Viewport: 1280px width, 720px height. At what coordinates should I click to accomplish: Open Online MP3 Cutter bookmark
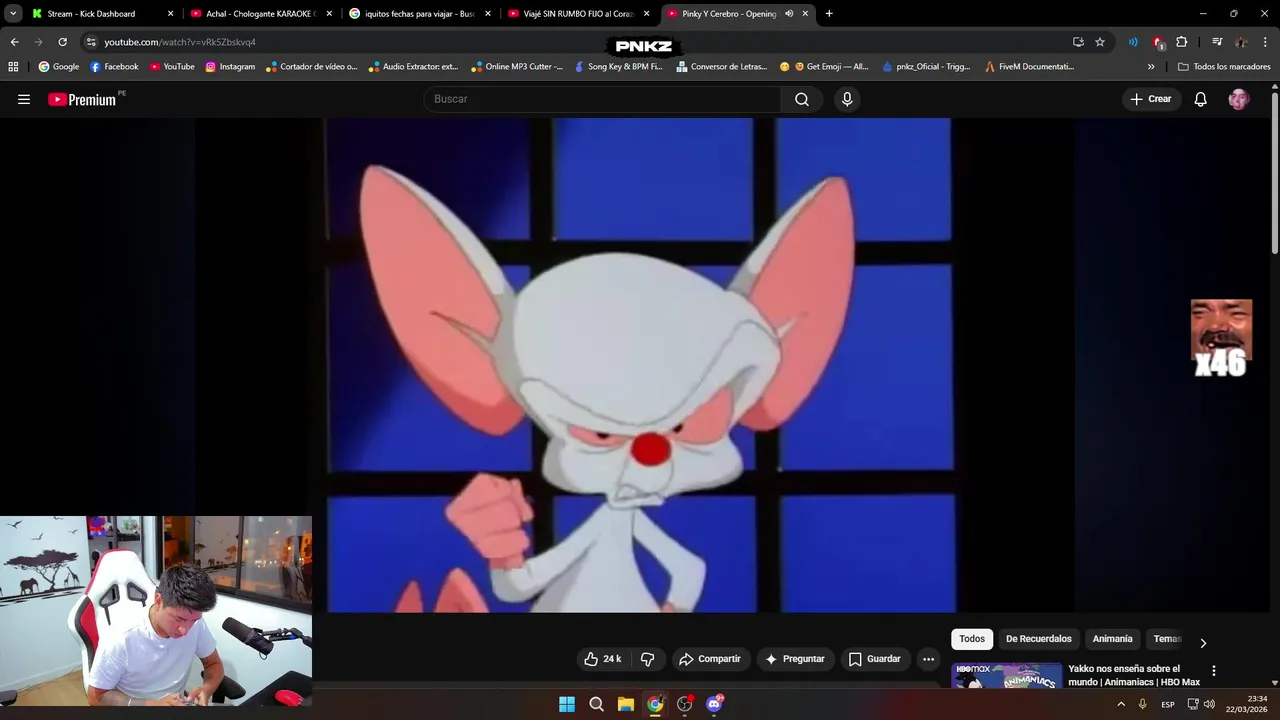(x=516, y=67)
